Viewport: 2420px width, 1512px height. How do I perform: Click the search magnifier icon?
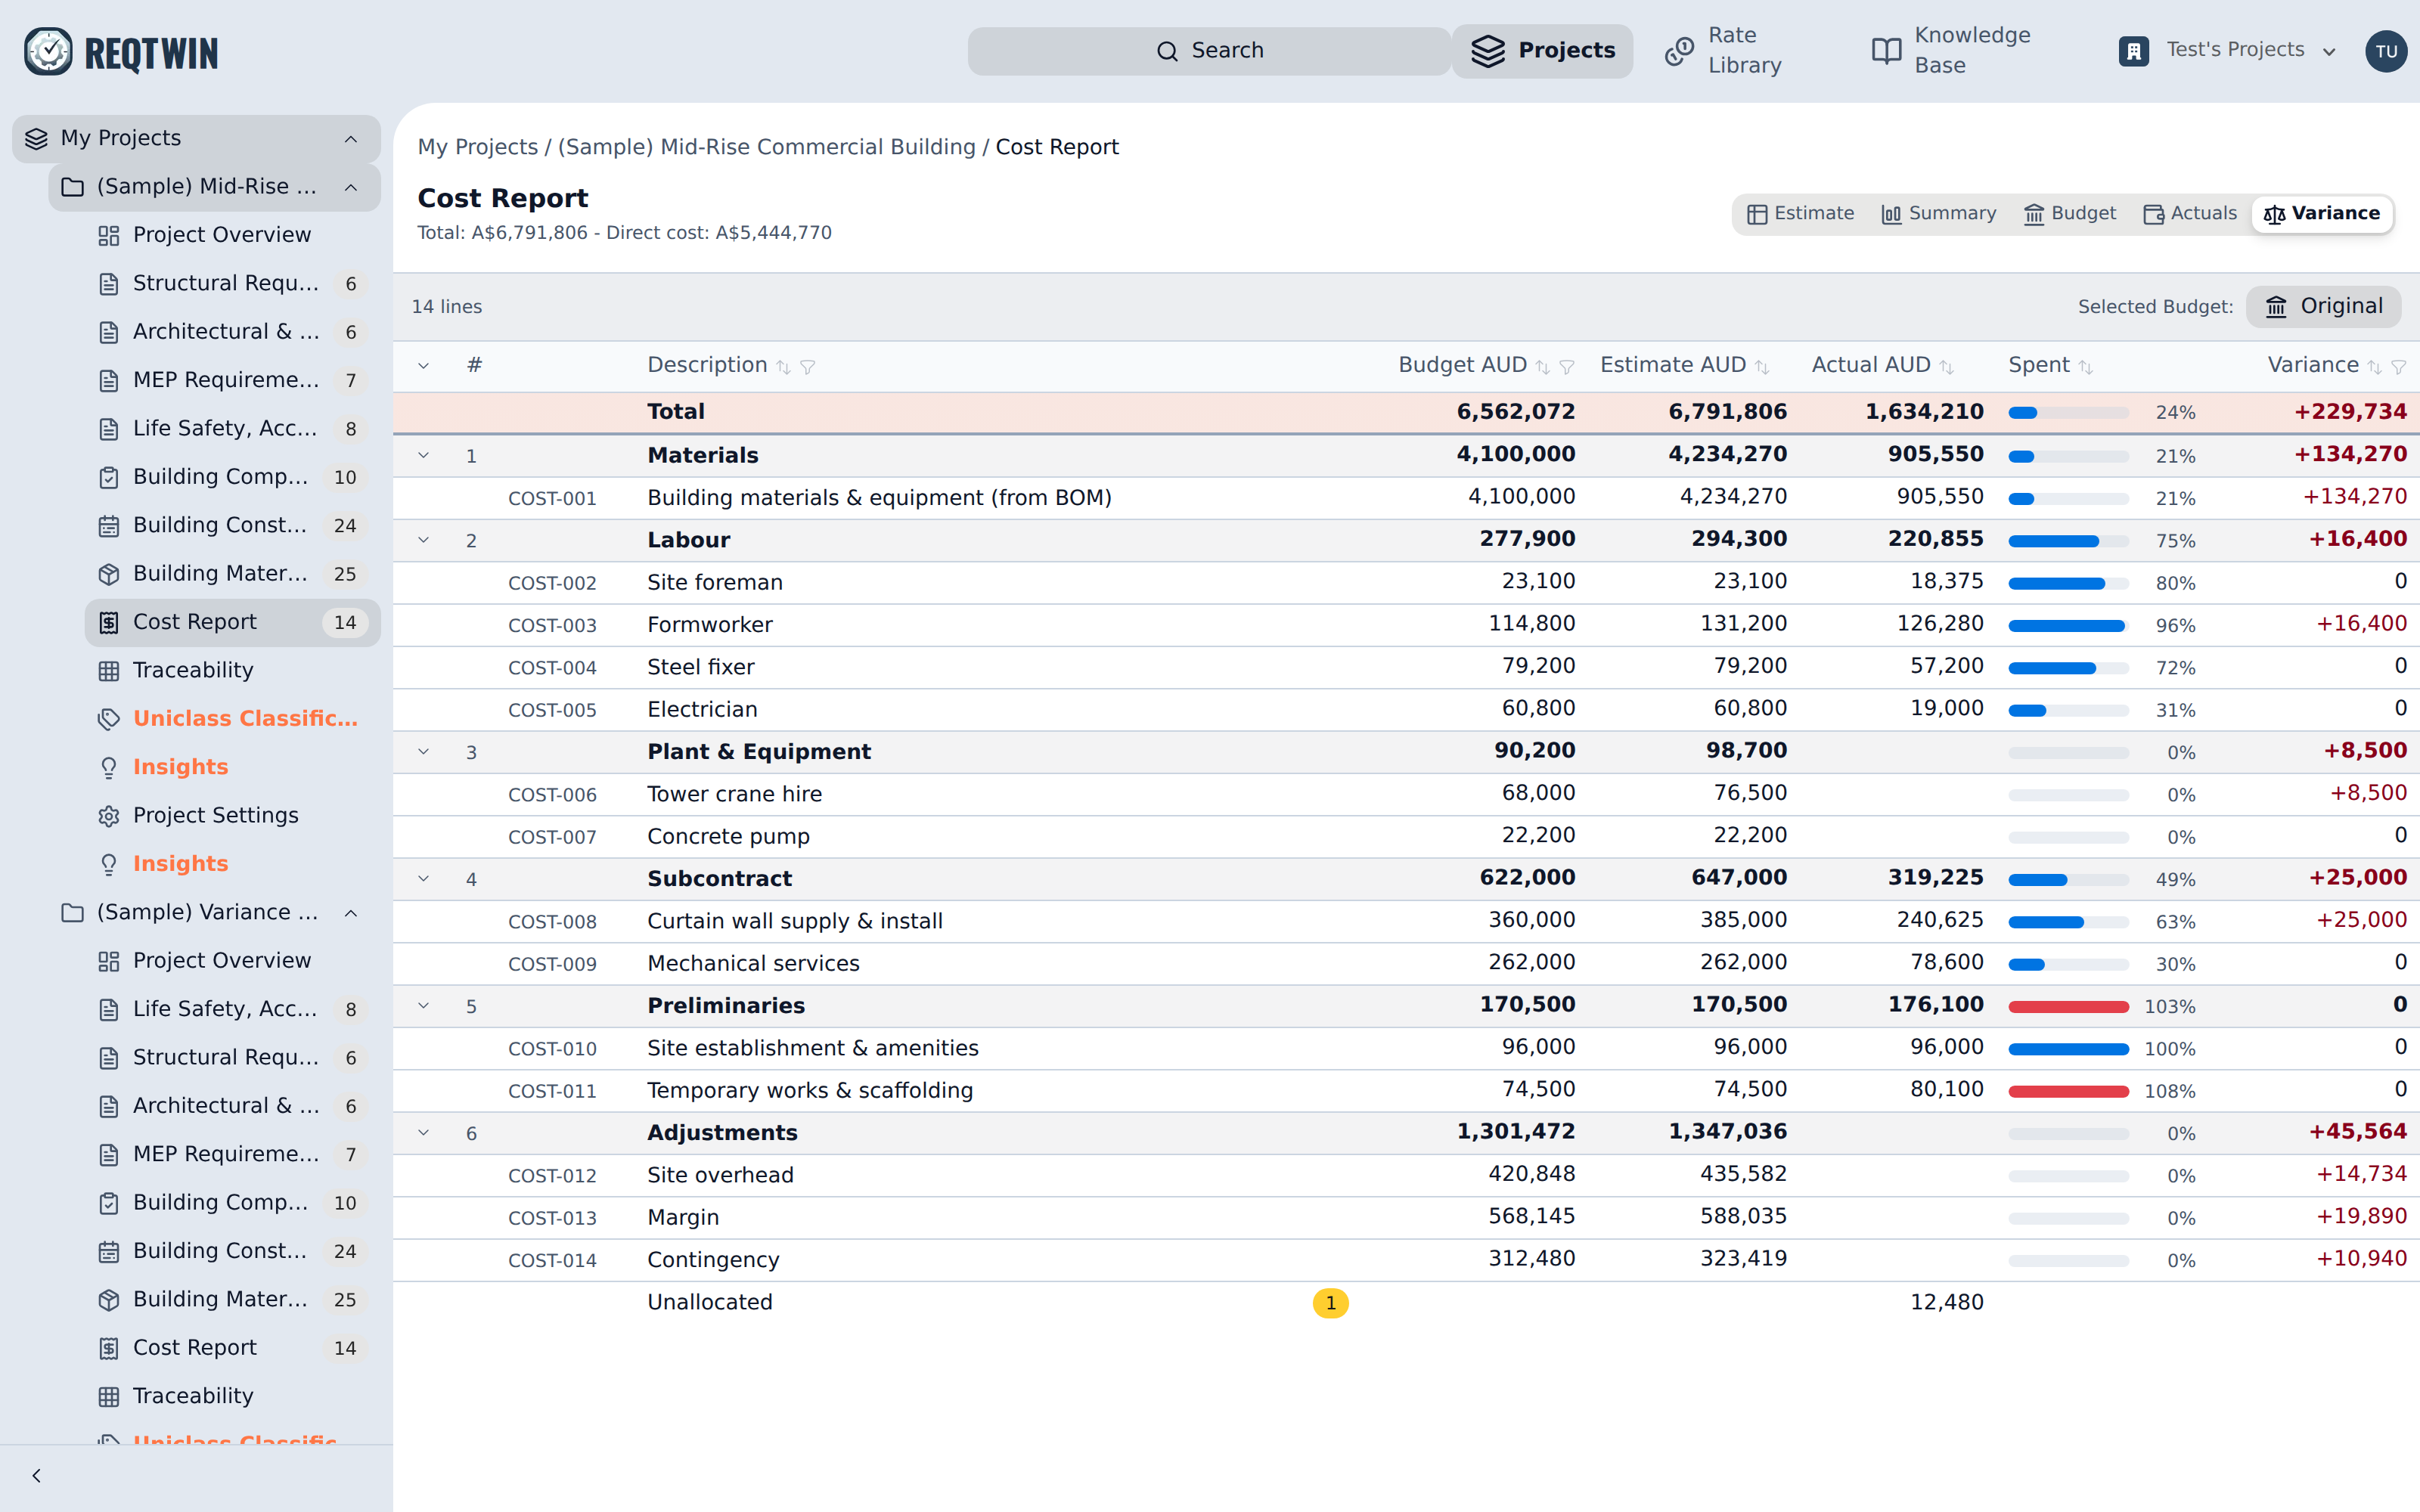1167,51
